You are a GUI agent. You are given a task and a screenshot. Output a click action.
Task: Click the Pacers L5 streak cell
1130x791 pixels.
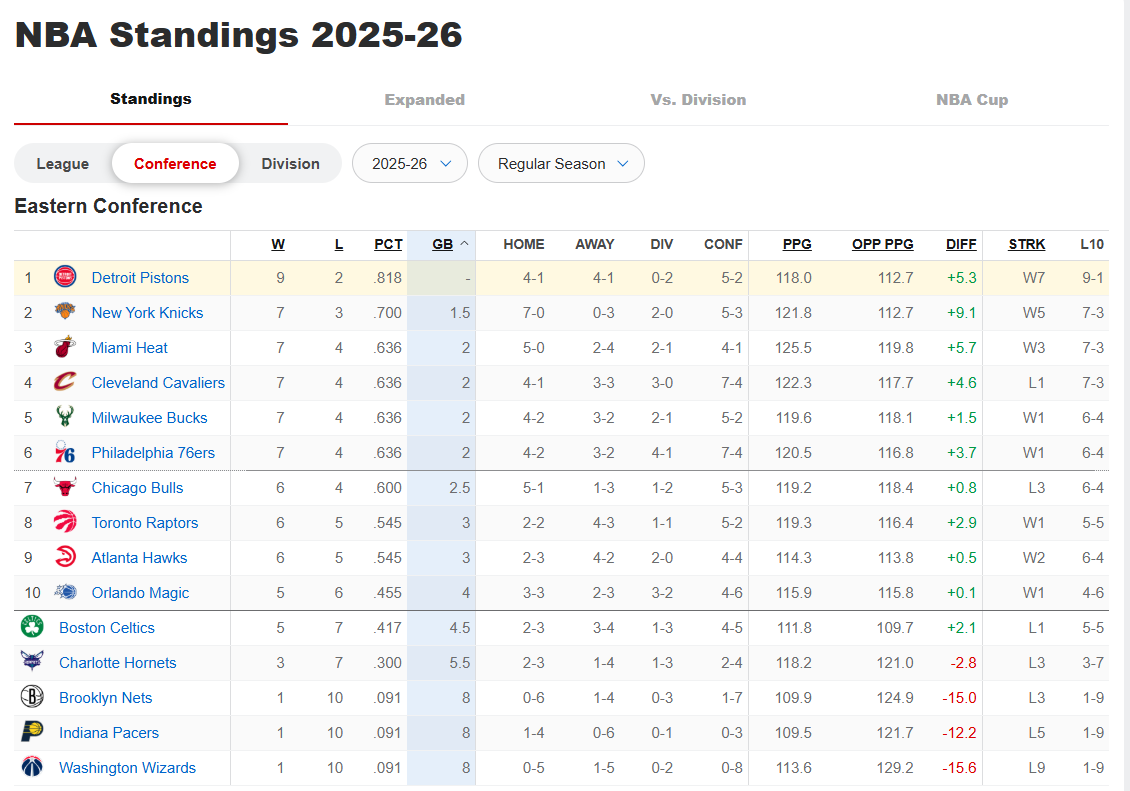click(x=1036, y=733)
